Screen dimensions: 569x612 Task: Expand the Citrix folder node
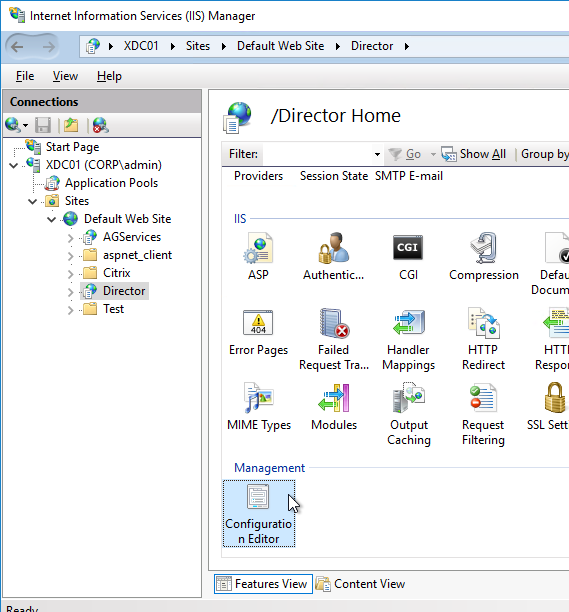pyautogui.click(x=71, y=274)
